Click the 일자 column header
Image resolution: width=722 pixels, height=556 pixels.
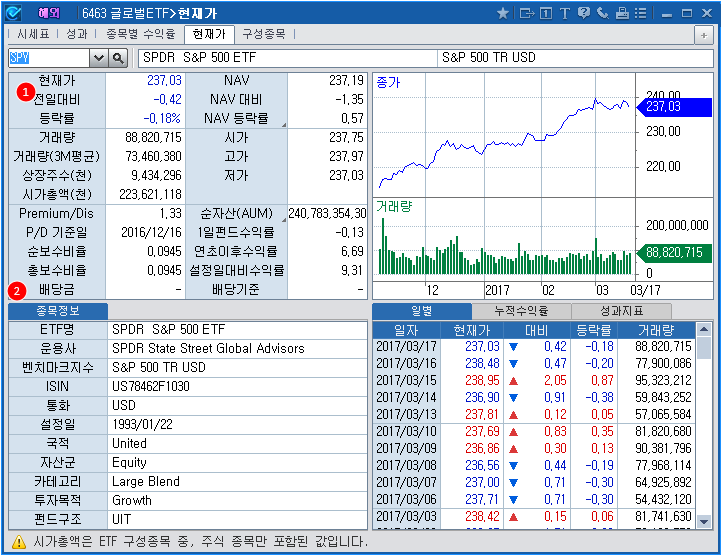[x=406, y=330]
